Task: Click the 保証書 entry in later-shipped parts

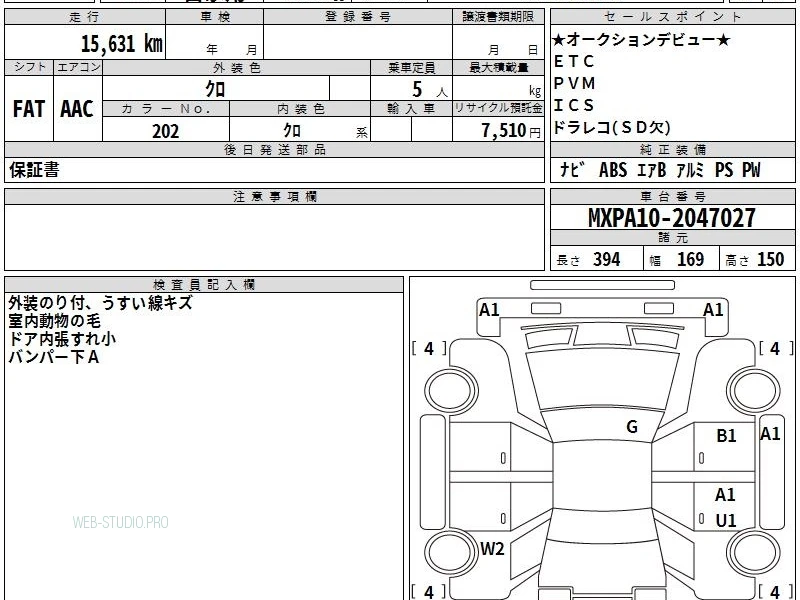Action: point(34,170)
